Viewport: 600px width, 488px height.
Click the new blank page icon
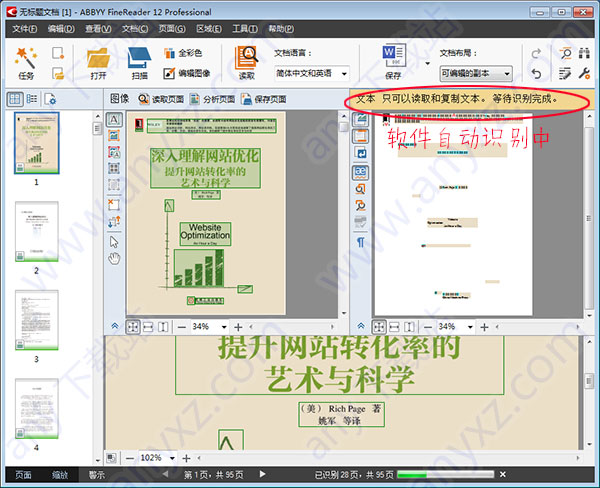tap(58, 53)
